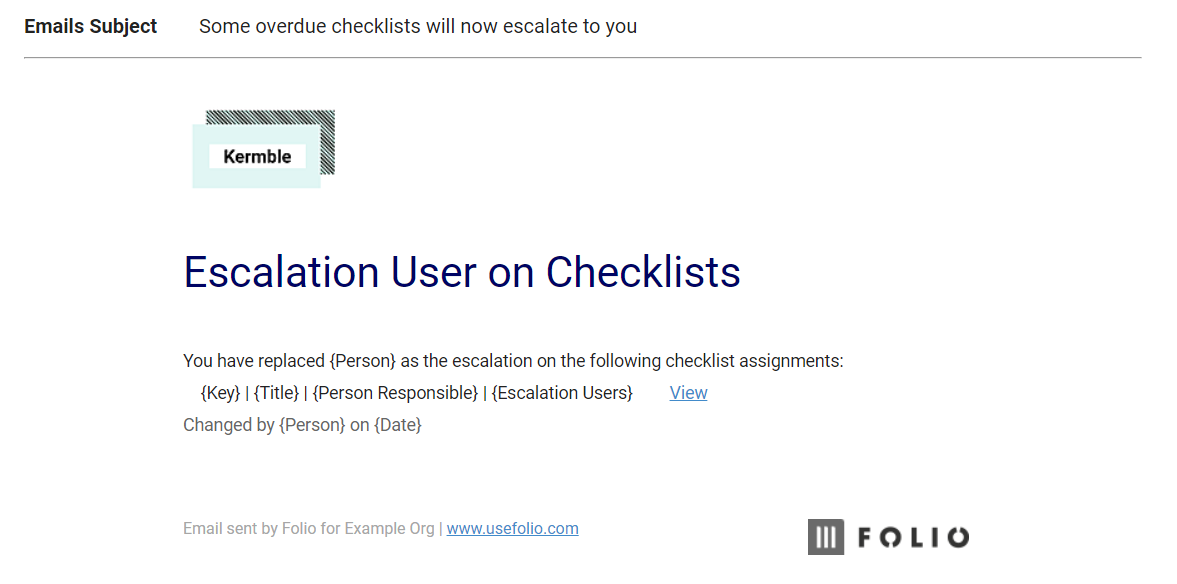Select the Escalation User on Checklists heading
The image size is (1177, 584).
462,272
